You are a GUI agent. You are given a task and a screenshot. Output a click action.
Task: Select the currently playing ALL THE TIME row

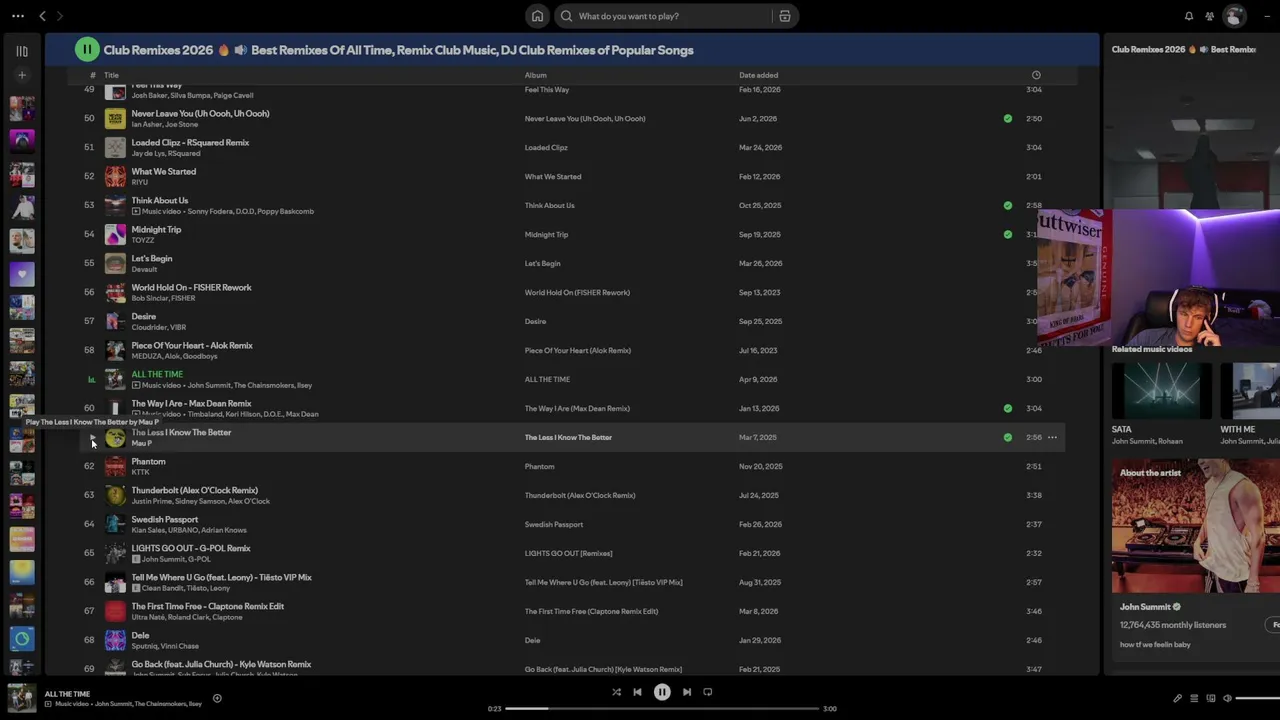click(x=570, y=379)
